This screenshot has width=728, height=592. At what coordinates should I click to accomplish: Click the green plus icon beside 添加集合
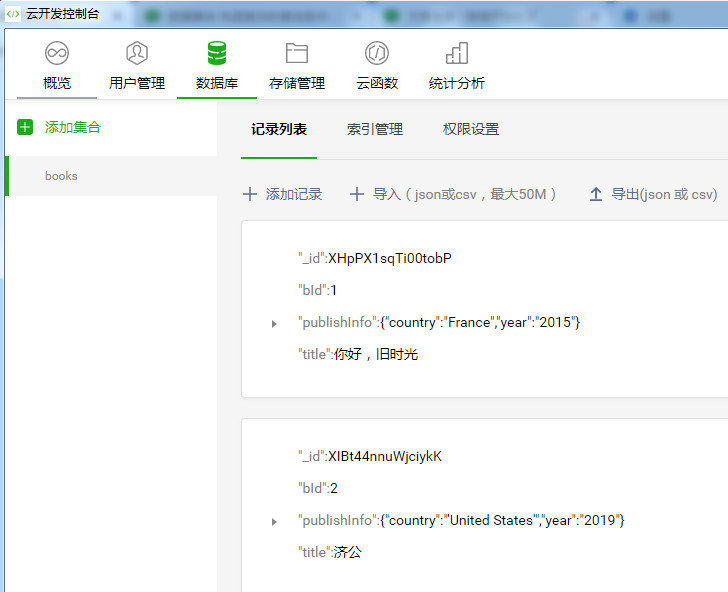[25, 127]
